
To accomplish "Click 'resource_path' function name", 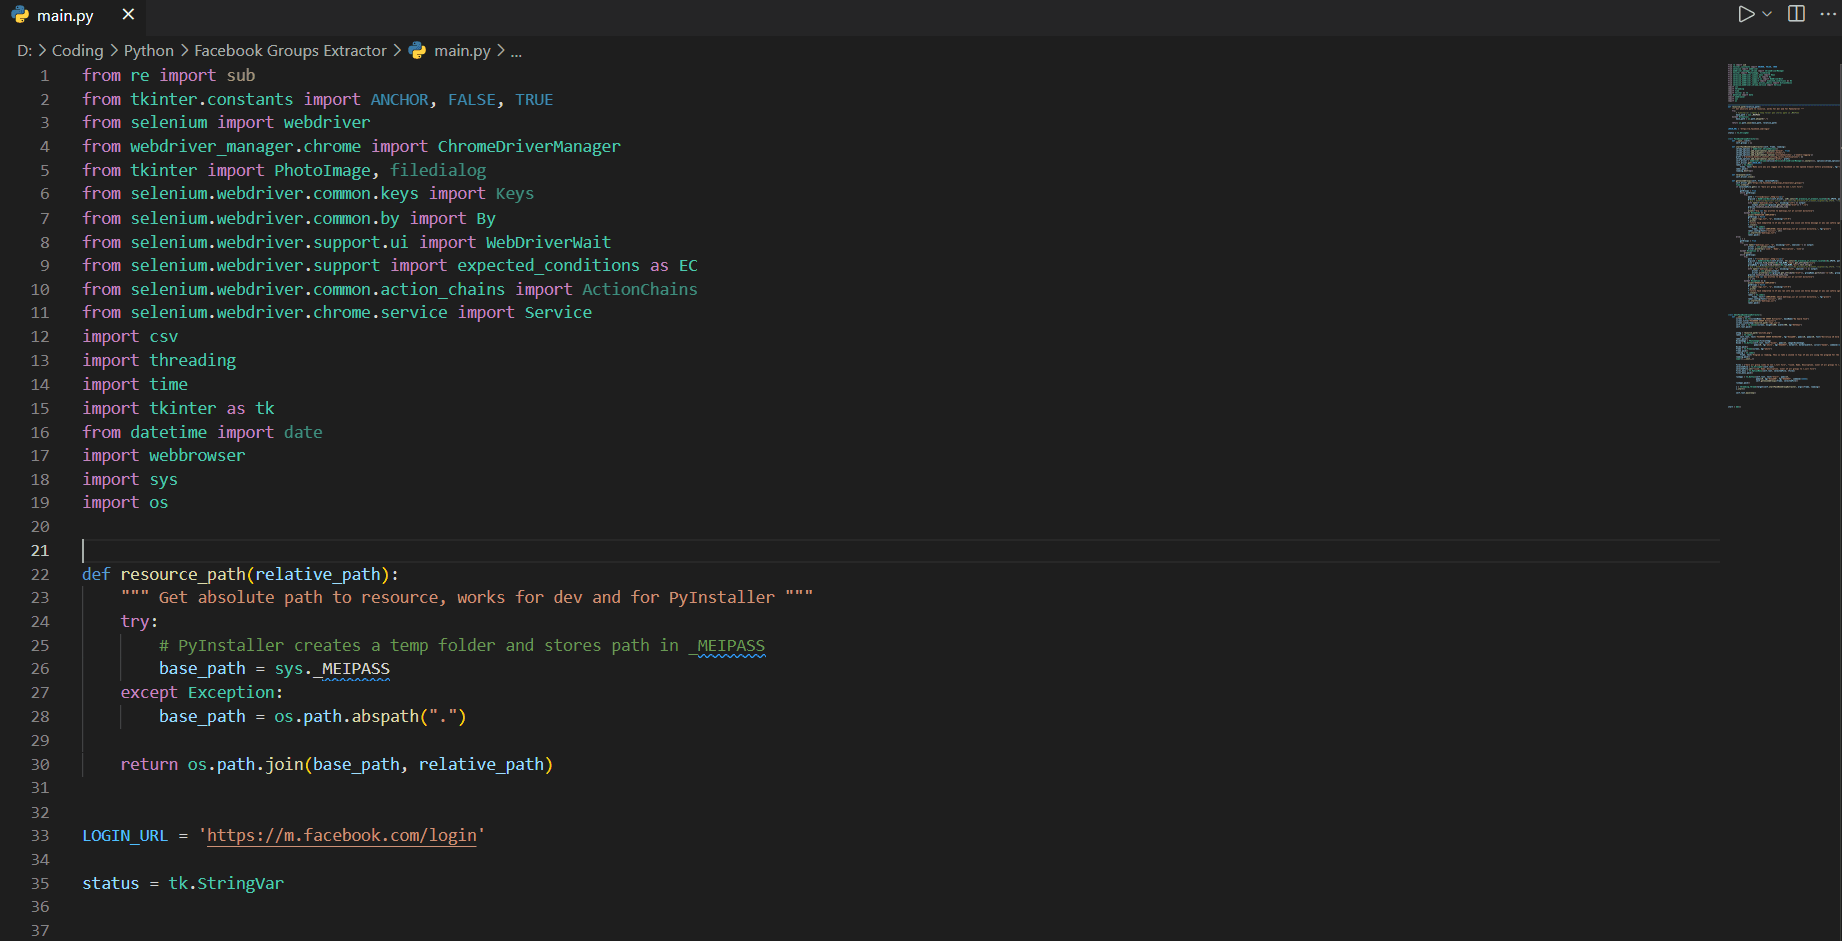I will click(x=183, y=575).
